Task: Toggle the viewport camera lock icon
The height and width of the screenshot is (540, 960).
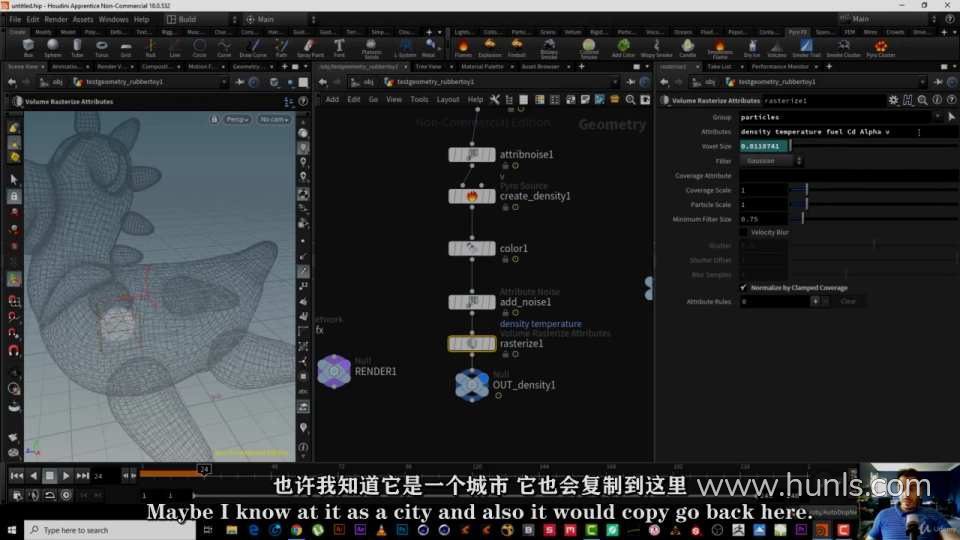Action: (x=214, y=119)
